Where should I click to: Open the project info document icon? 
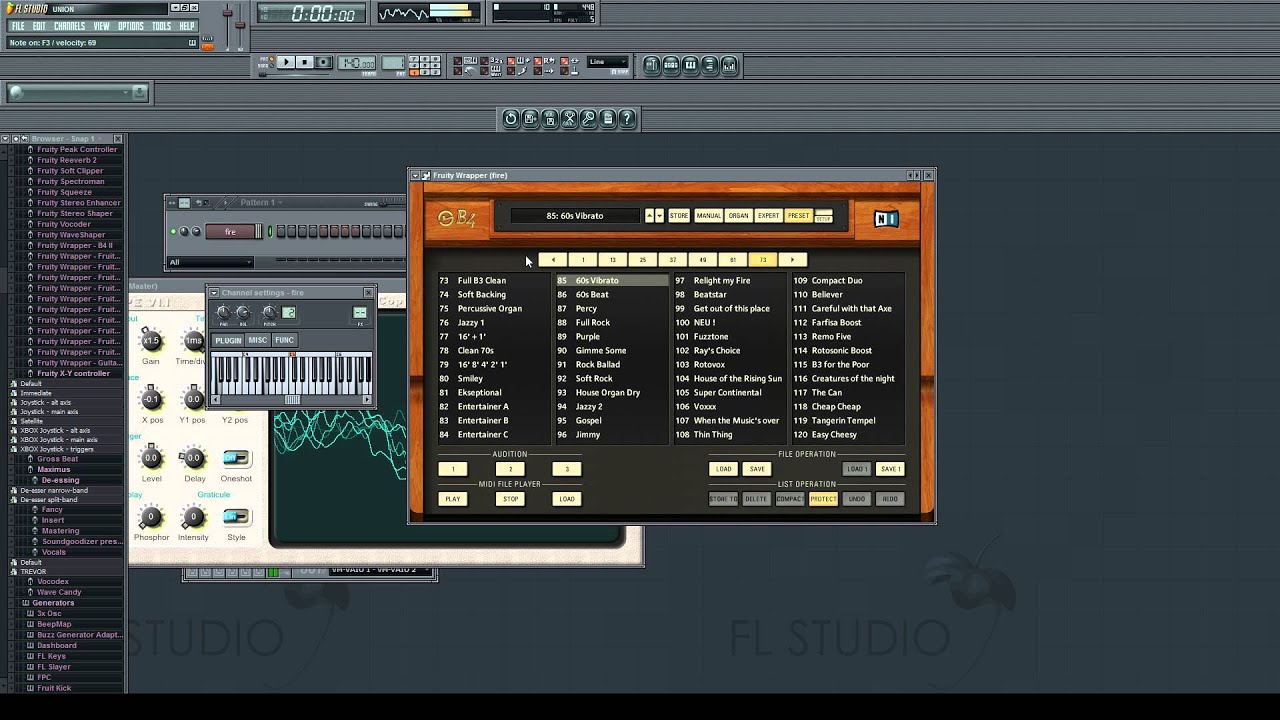[608, 118]
